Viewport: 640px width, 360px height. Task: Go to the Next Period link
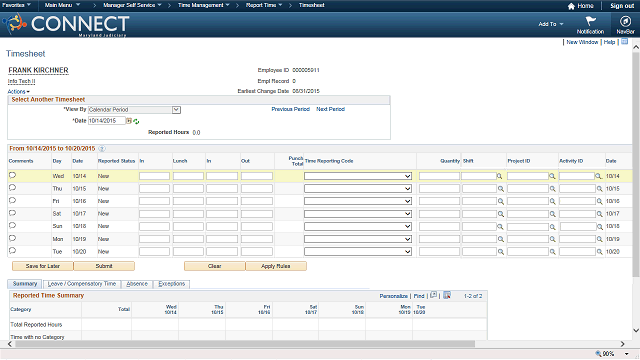pos(330,109)
